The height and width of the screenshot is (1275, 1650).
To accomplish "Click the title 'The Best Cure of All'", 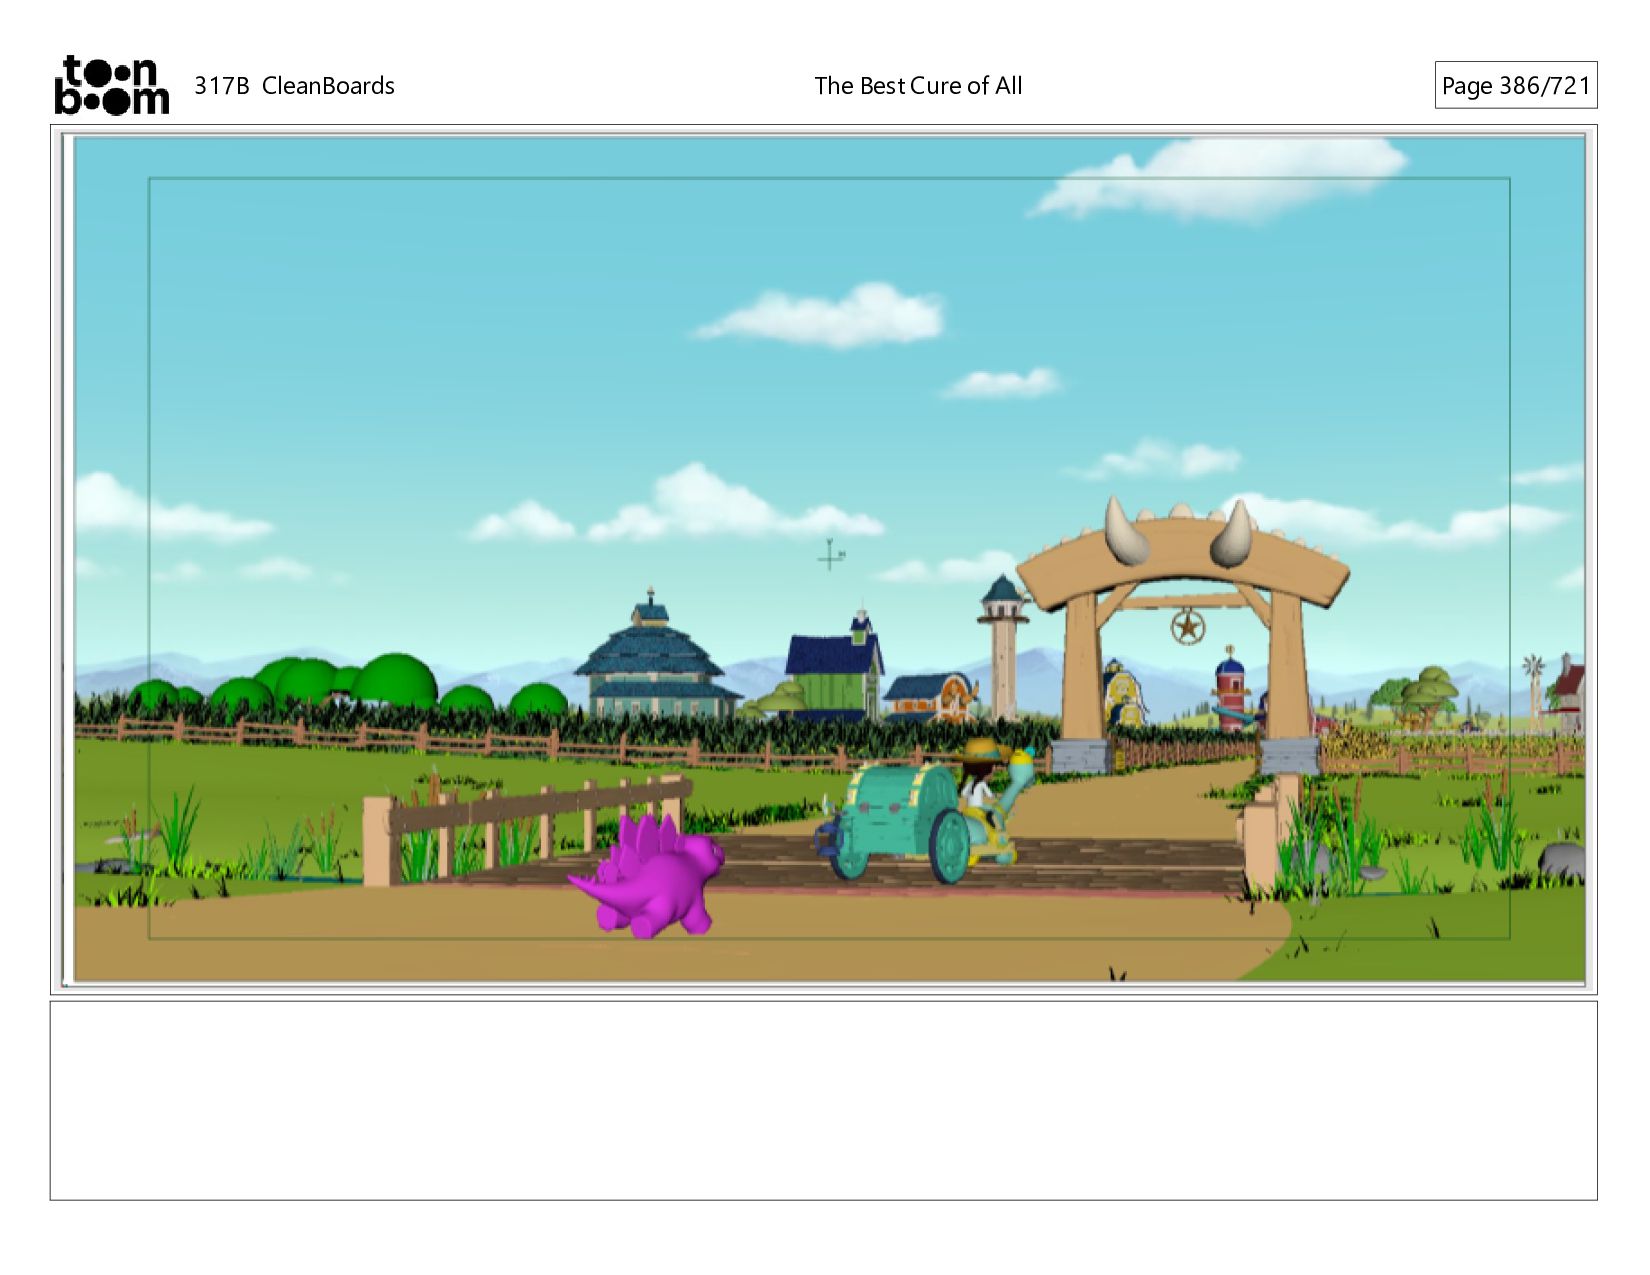I will 918,86.
